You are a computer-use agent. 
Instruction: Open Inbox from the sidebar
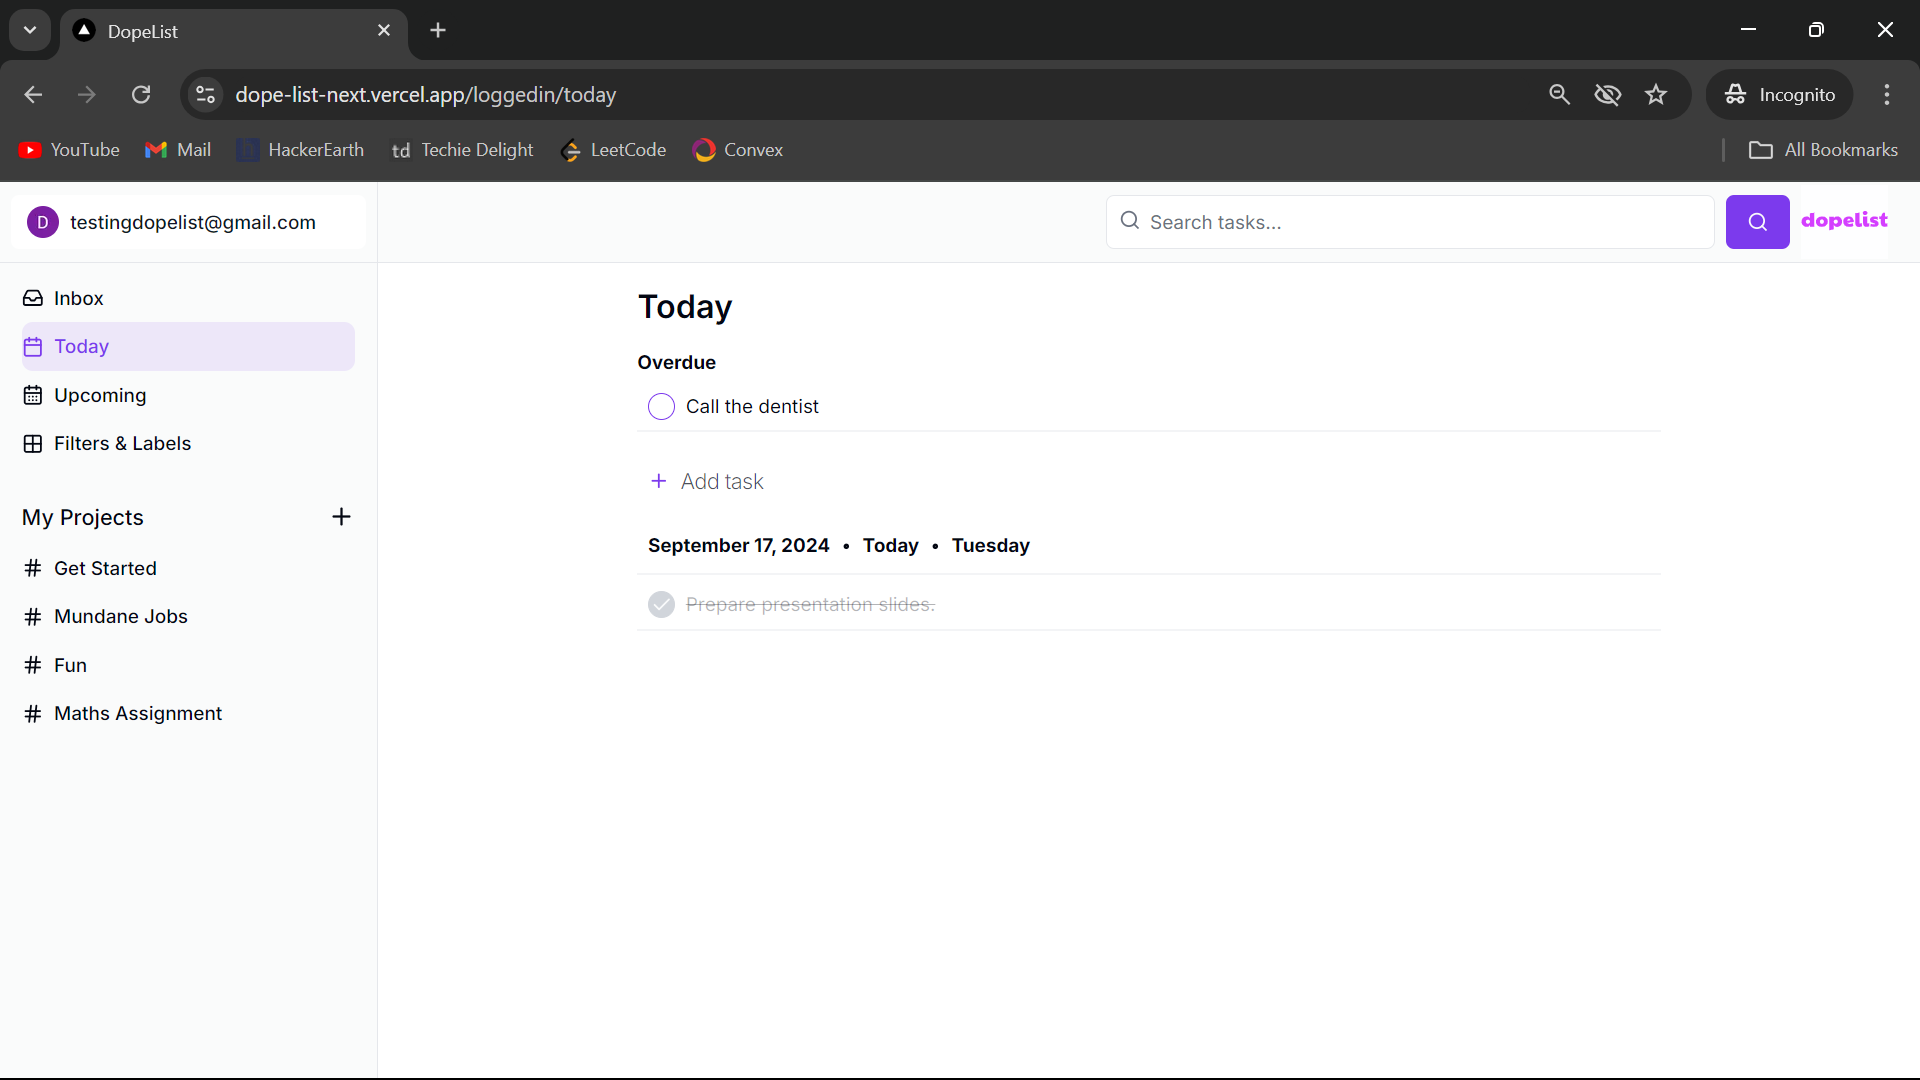(x=78, y=298)
